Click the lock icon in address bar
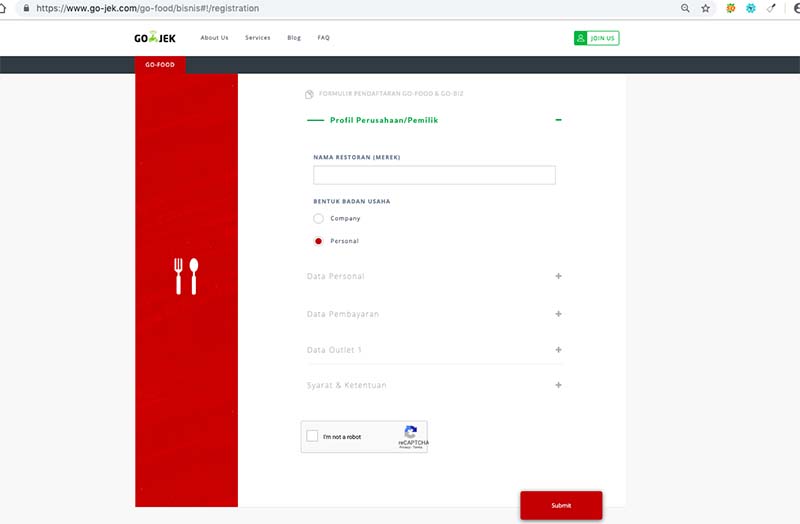The image size is (800, 524). coord(26,8)
